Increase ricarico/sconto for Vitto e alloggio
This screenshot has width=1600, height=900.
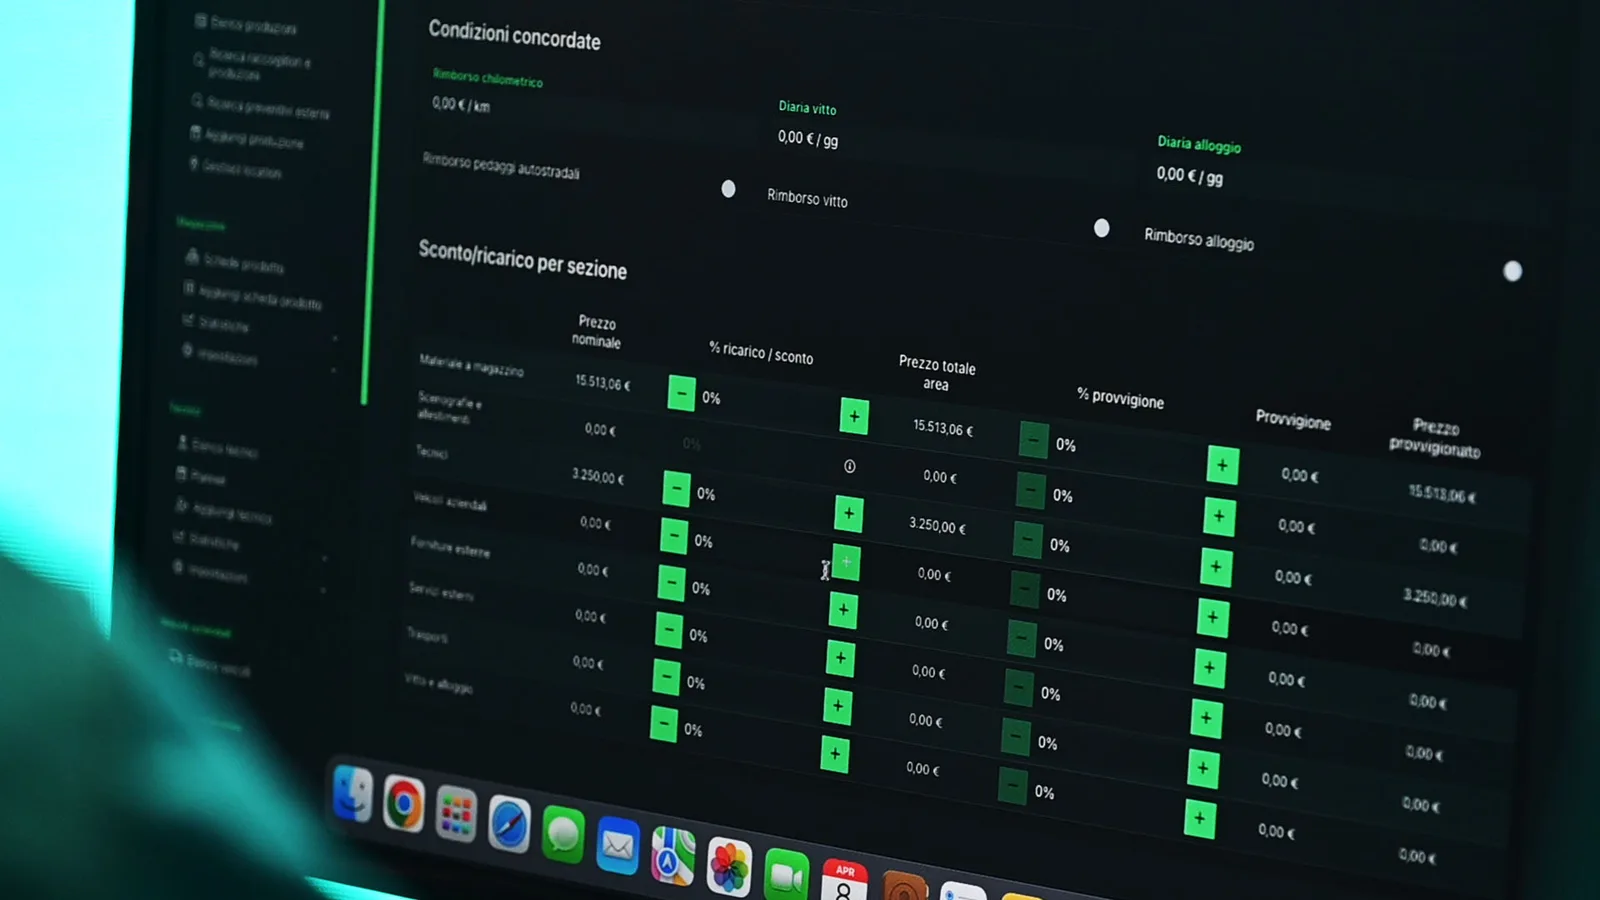[835, 754]
